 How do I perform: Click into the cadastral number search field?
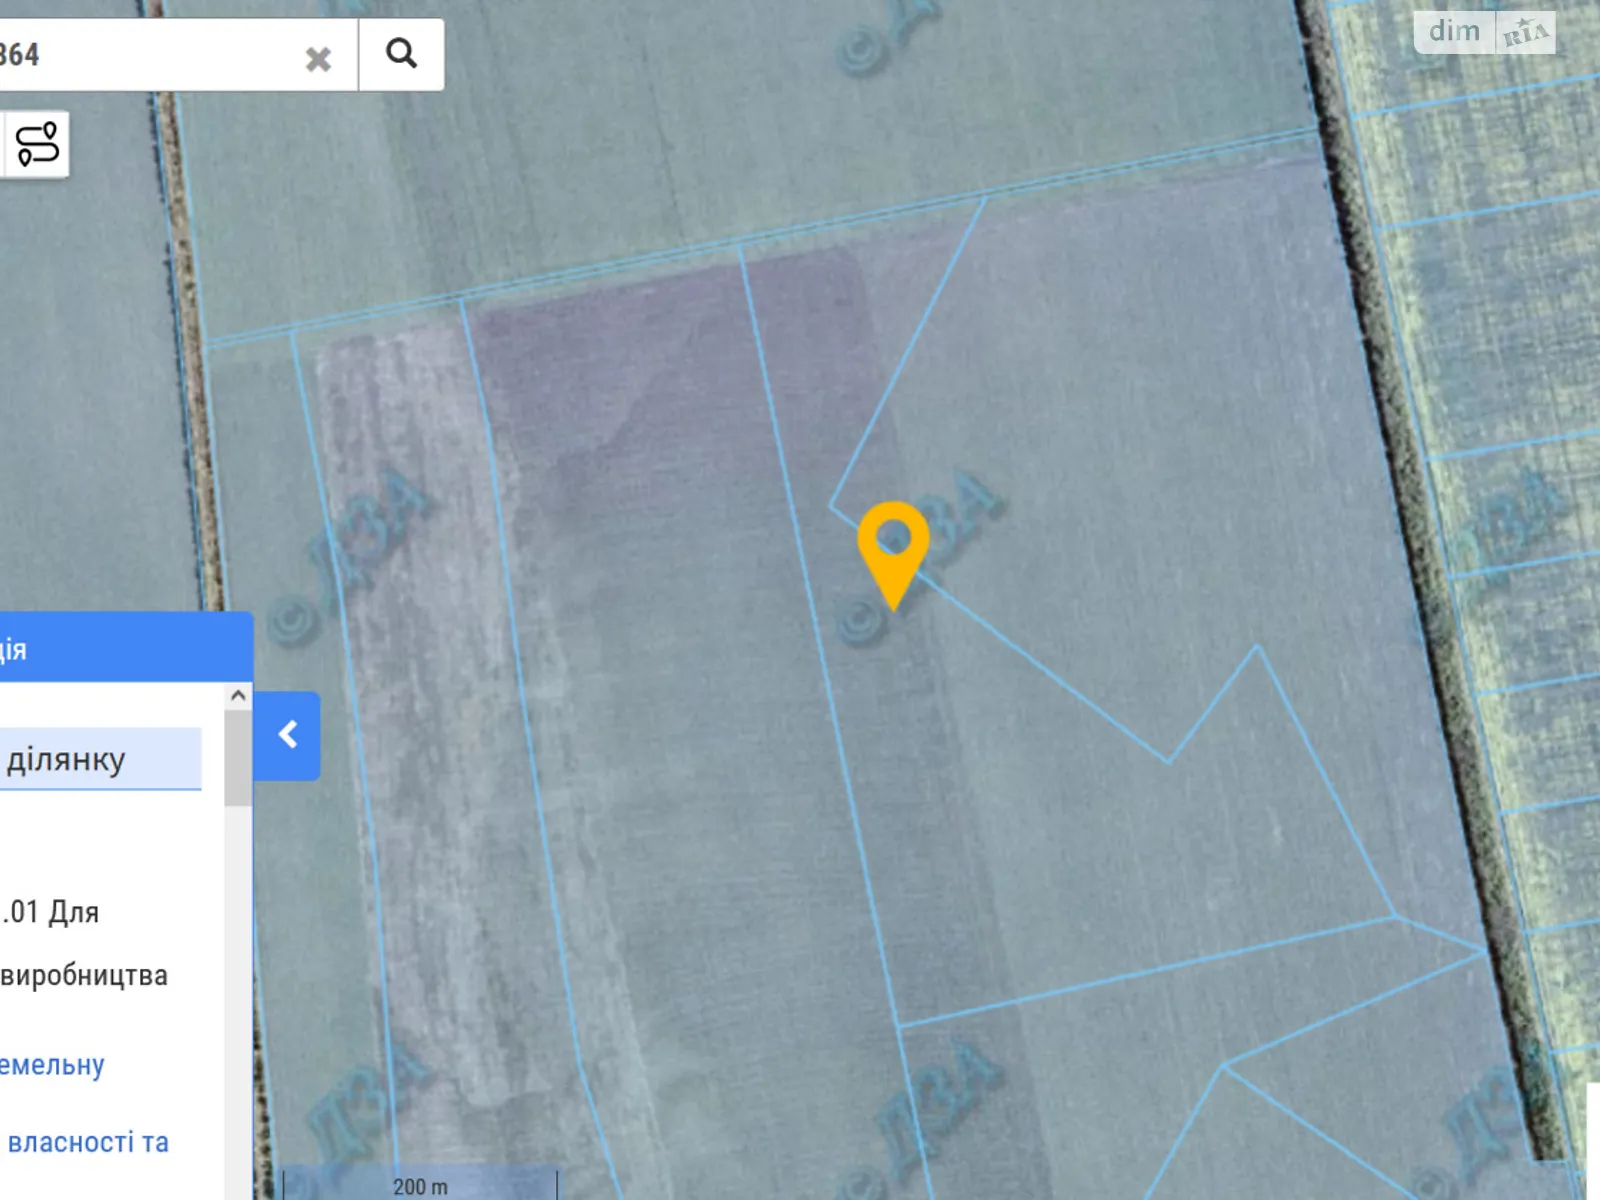150,54
